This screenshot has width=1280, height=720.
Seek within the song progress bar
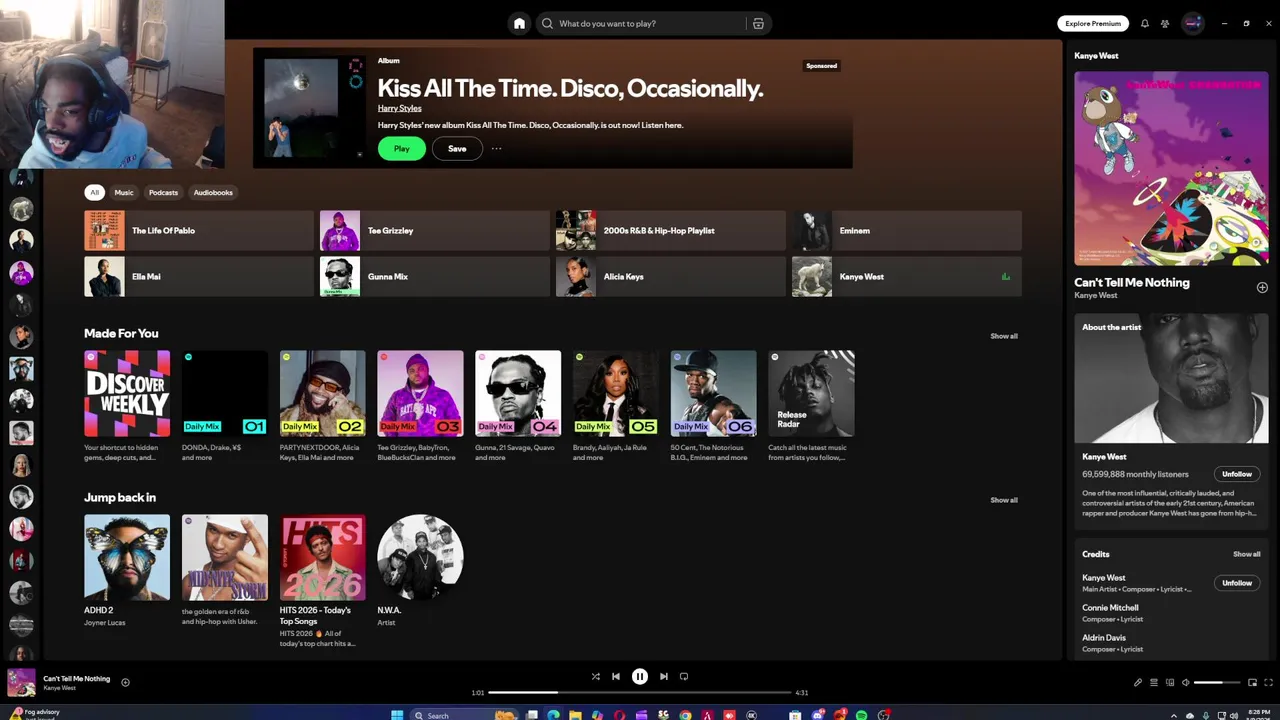click(x=640, y=692)
